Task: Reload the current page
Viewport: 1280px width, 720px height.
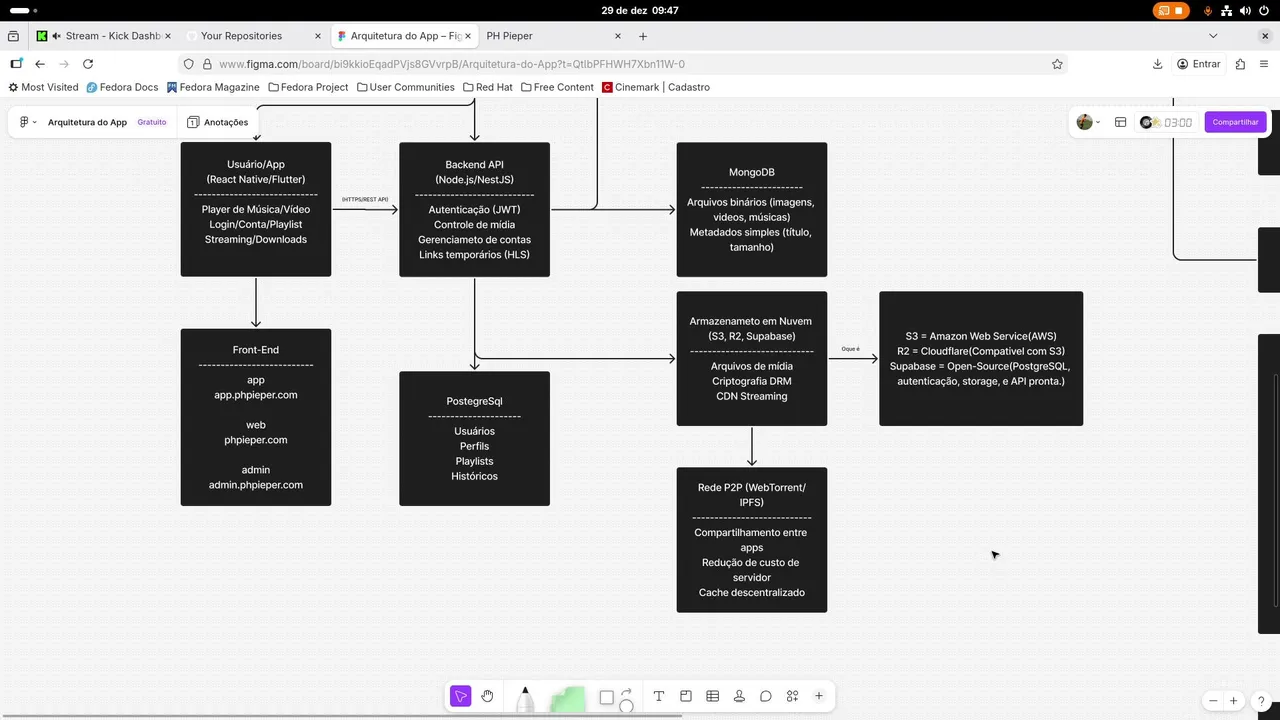Action: [88, 64]
